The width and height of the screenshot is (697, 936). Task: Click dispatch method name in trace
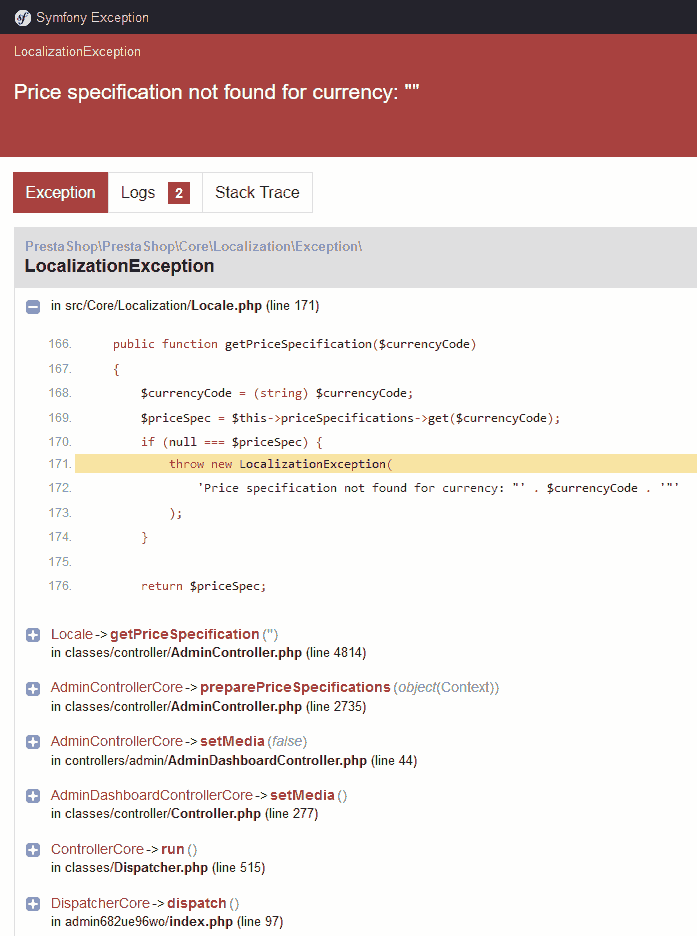point(196,903)
